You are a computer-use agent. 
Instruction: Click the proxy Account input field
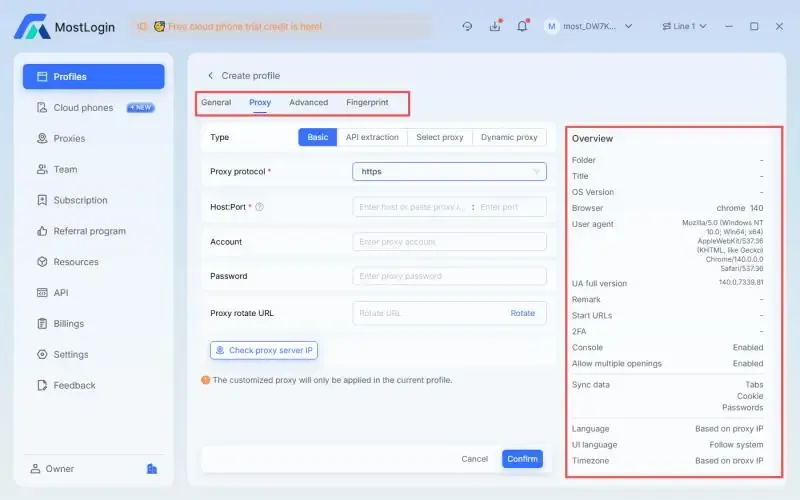[x=449, y=242]
